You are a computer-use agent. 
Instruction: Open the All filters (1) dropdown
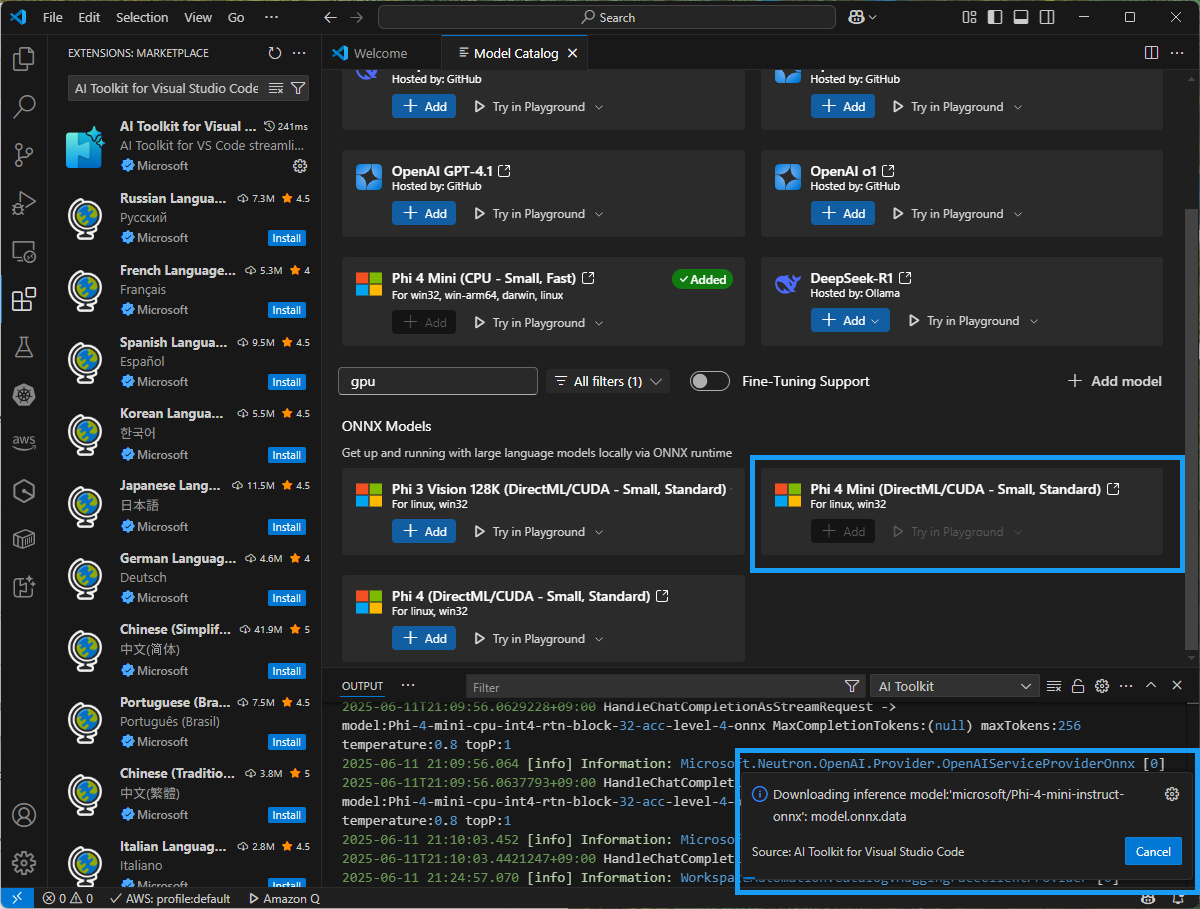tap(607, 381)
